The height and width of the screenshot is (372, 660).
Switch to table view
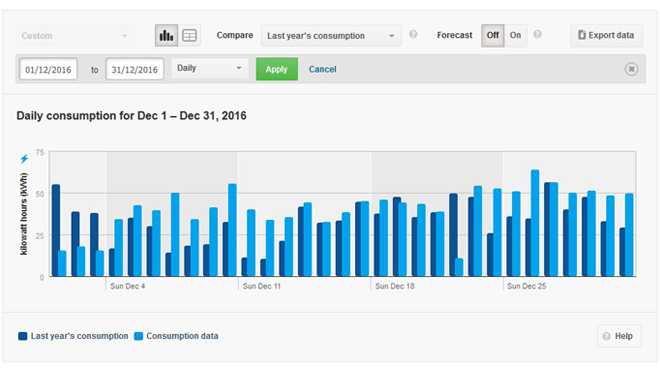pos(189,35)
